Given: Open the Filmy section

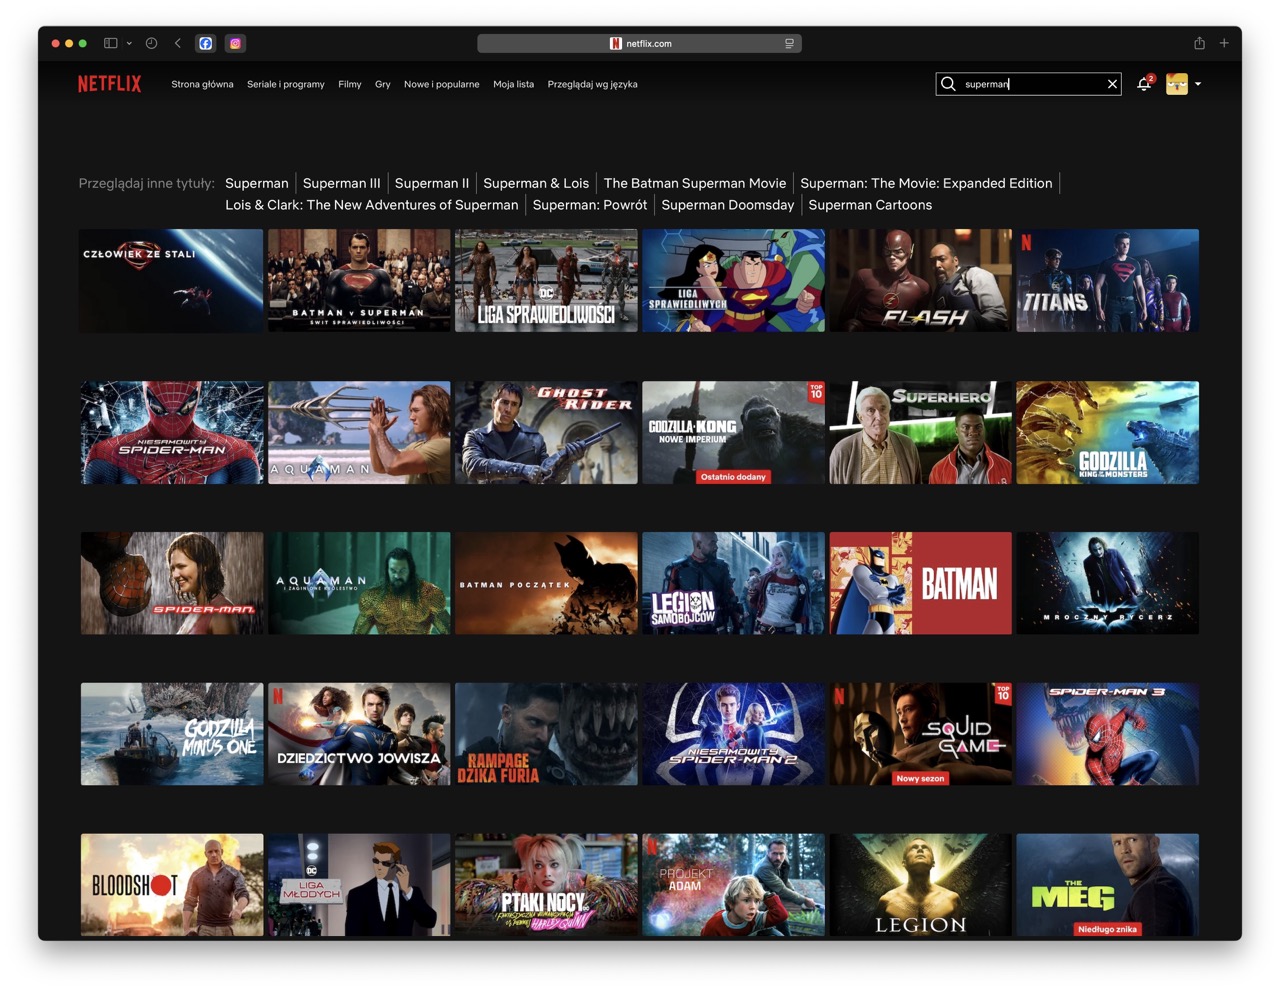Looking at the screenshot, I should point(350,84).
